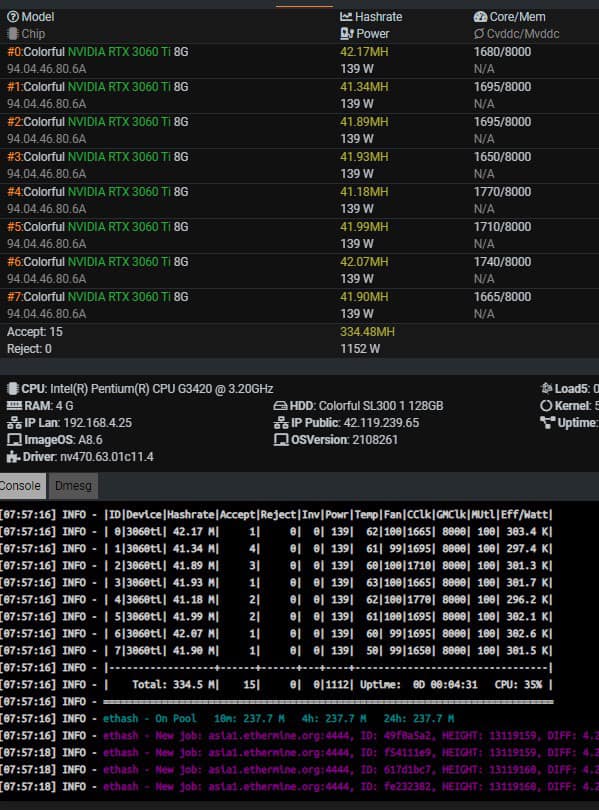Click OSVersion value 2108261
599x810 pixels.
coord(375,440)
